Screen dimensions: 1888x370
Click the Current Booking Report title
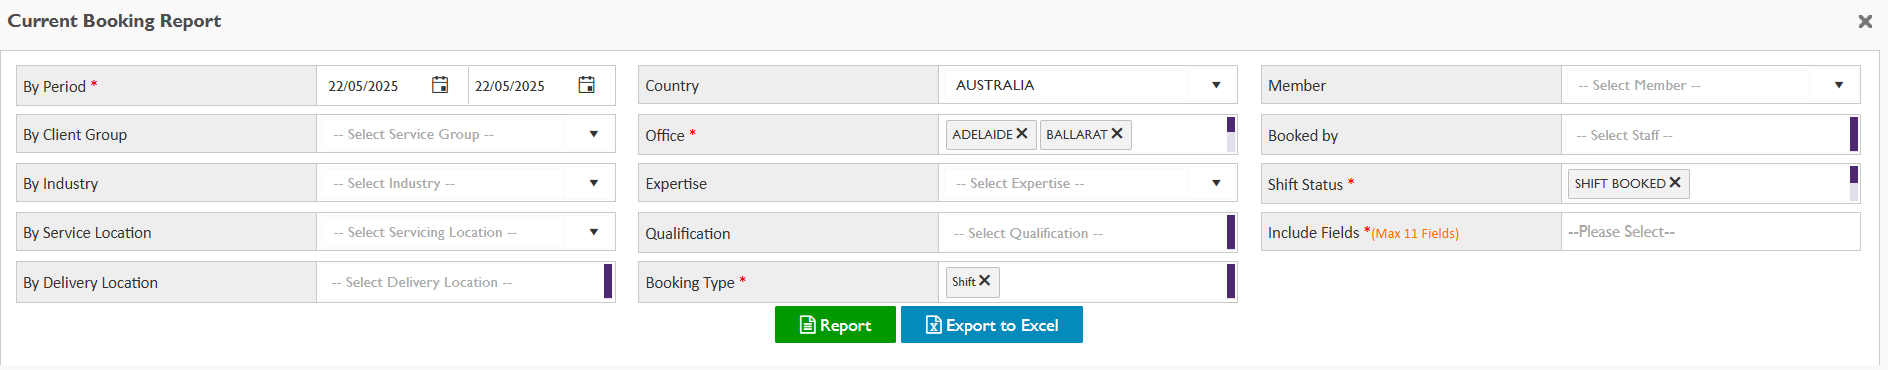[114, 21]
